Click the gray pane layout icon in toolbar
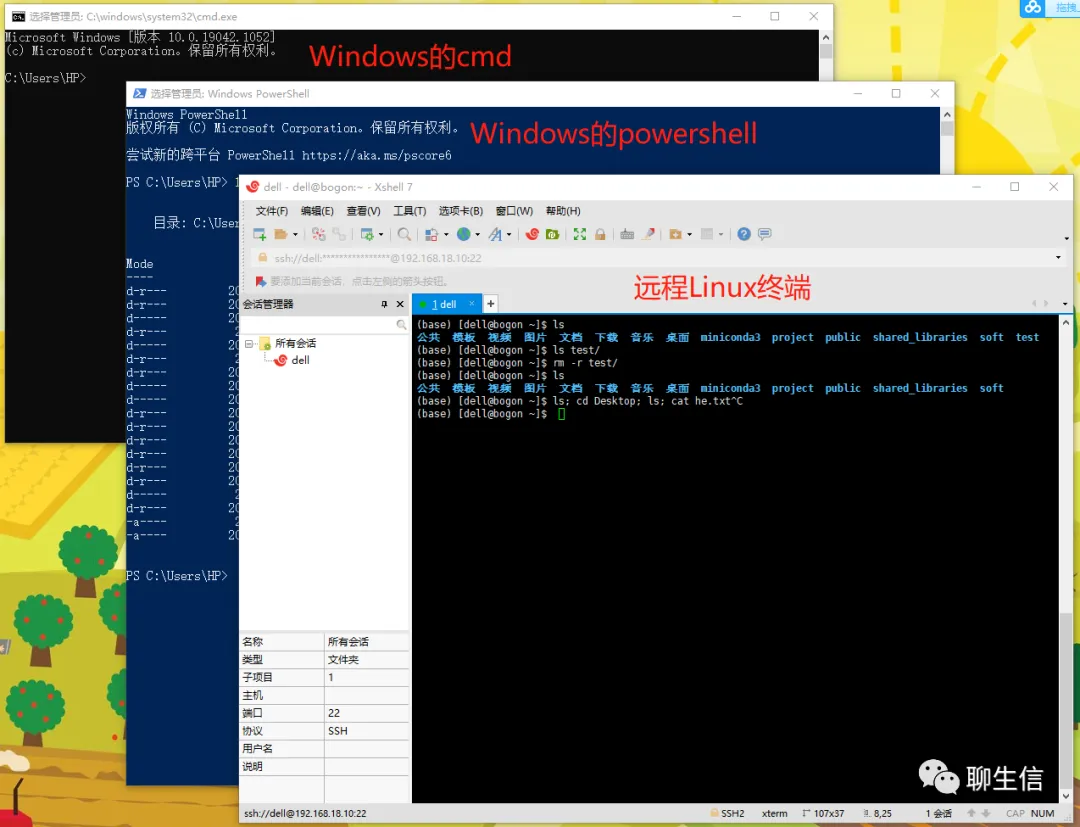 [x=707, y=234]
